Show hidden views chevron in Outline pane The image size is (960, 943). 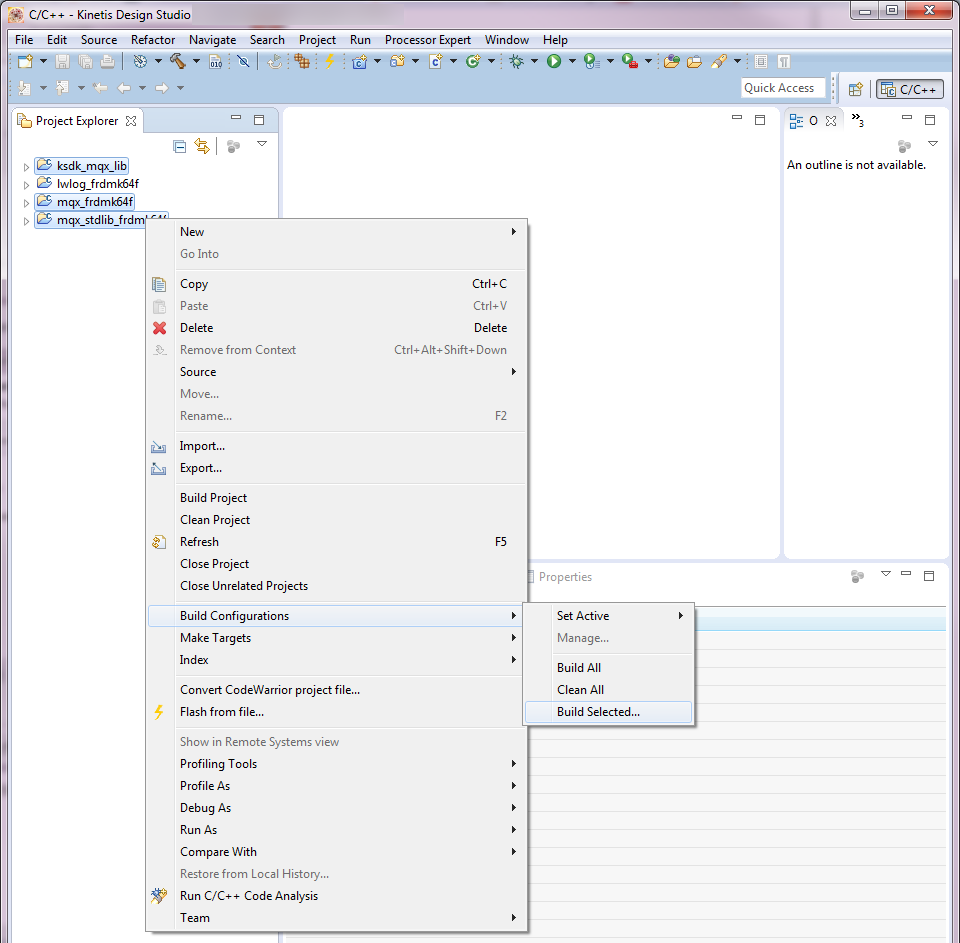coord(858,120)
